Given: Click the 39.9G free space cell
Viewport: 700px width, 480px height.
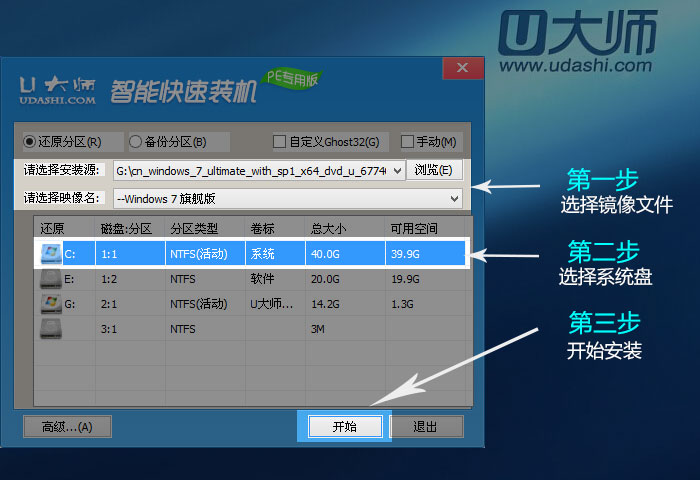Looking at the screenshot, I should (425, 254).
